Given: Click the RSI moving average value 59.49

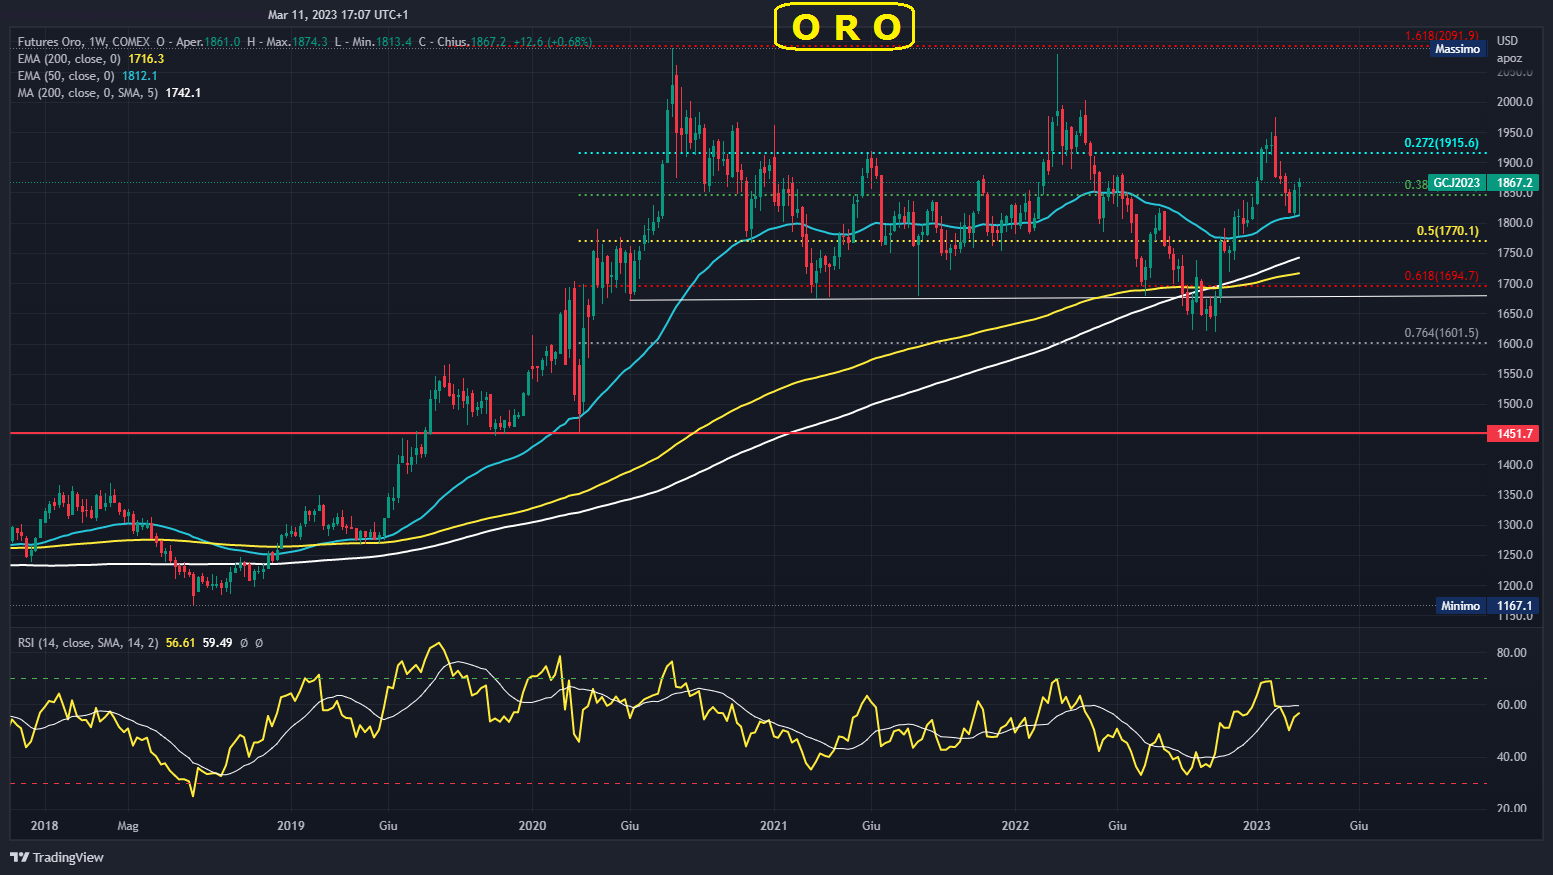Looking at the screenshot, I should point(217,643).
